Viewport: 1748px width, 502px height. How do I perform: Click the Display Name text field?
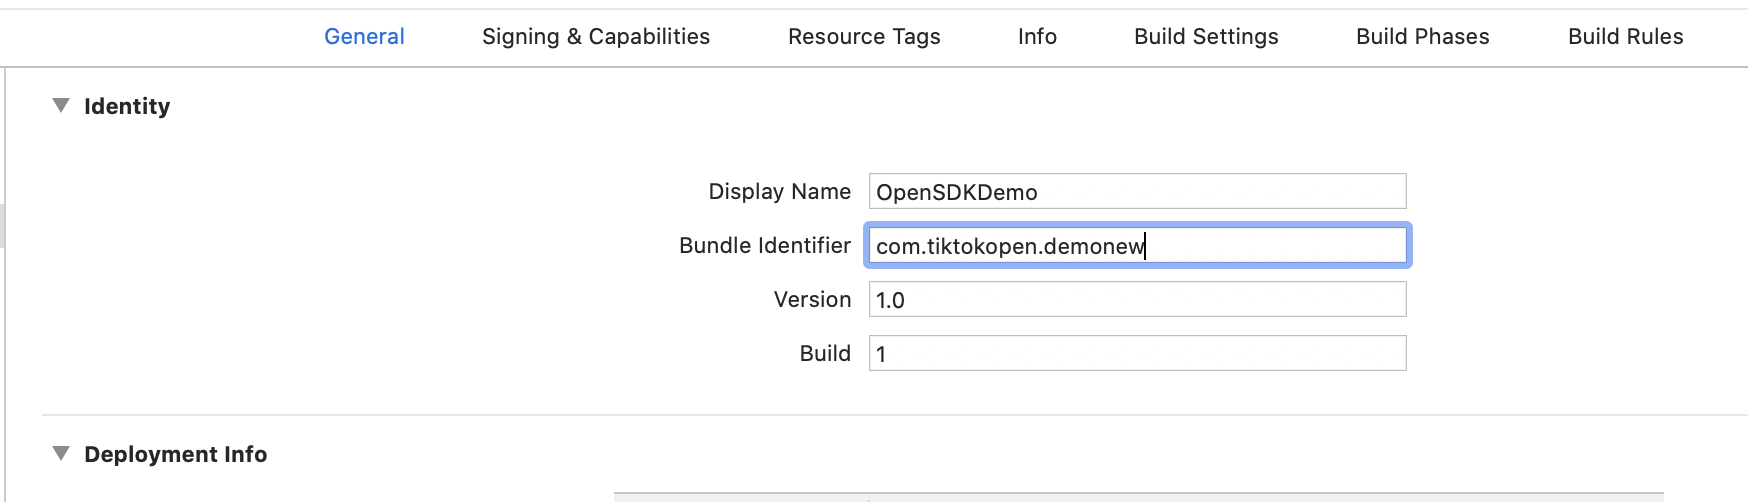(x=1137, y=192)
